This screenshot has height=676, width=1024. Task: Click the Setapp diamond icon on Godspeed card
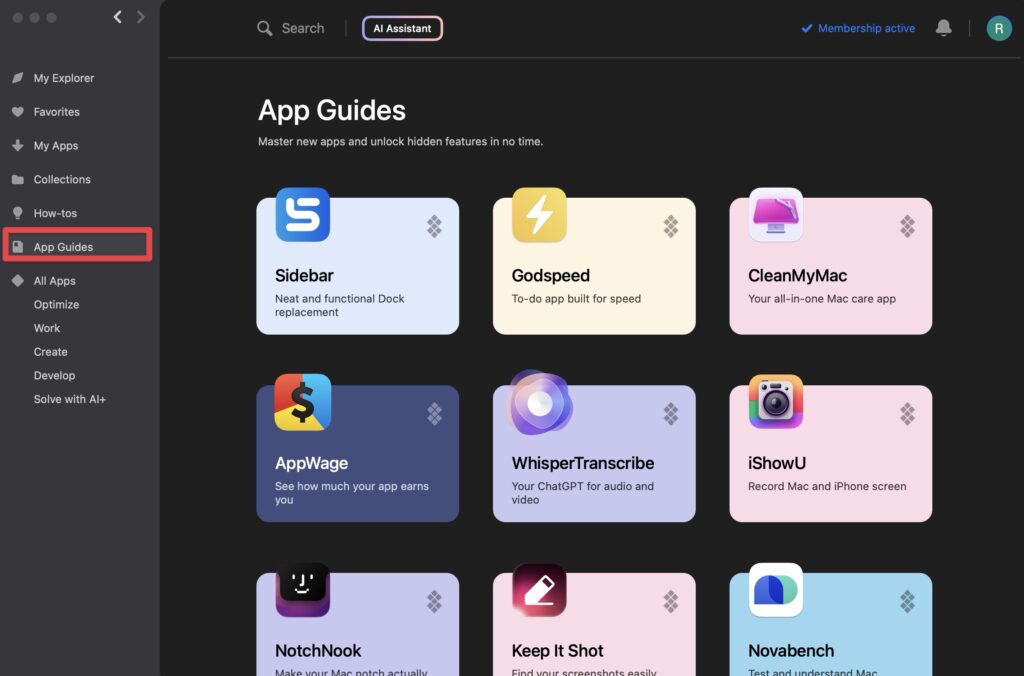[x=671, y=227]
